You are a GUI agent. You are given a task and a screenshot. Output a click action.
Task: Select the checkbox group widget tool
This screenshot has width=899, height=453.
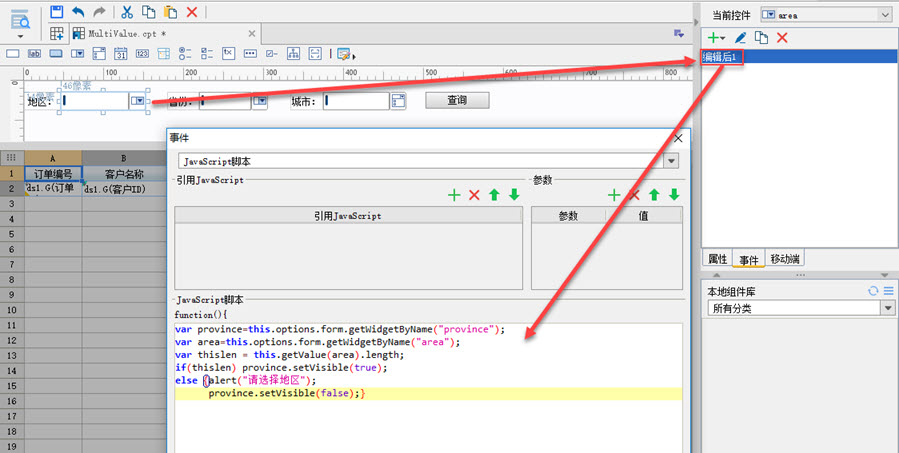point(207,54)
